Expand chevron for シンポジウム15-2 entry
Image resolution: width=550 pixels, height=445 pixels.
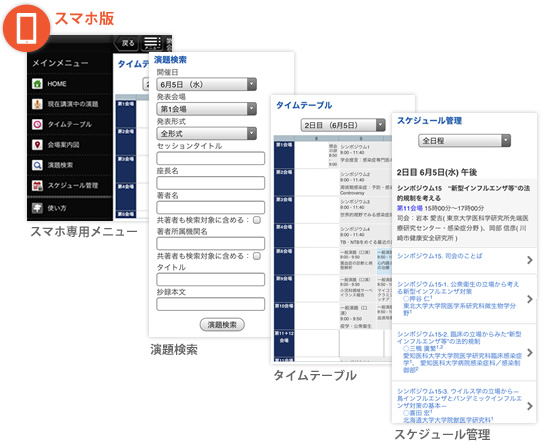[x=530, y=352]
